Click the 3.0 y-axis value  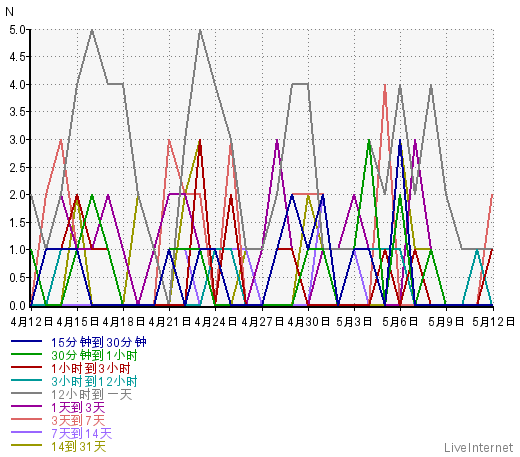click(17, 140)
